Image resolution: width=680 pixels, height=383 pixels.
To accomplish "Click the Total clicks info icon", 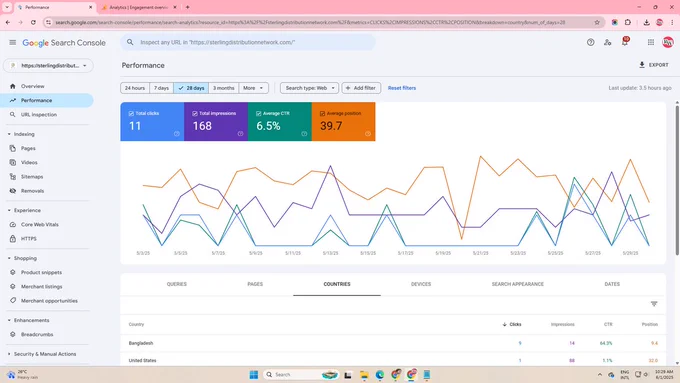I will [x=177, y=134].
